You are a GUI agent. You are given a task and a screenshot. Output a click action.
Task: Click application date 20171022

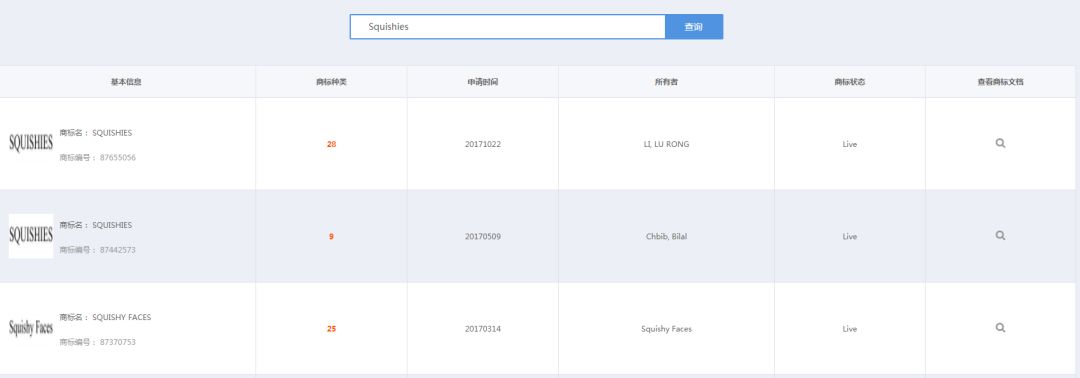[483, 145]
